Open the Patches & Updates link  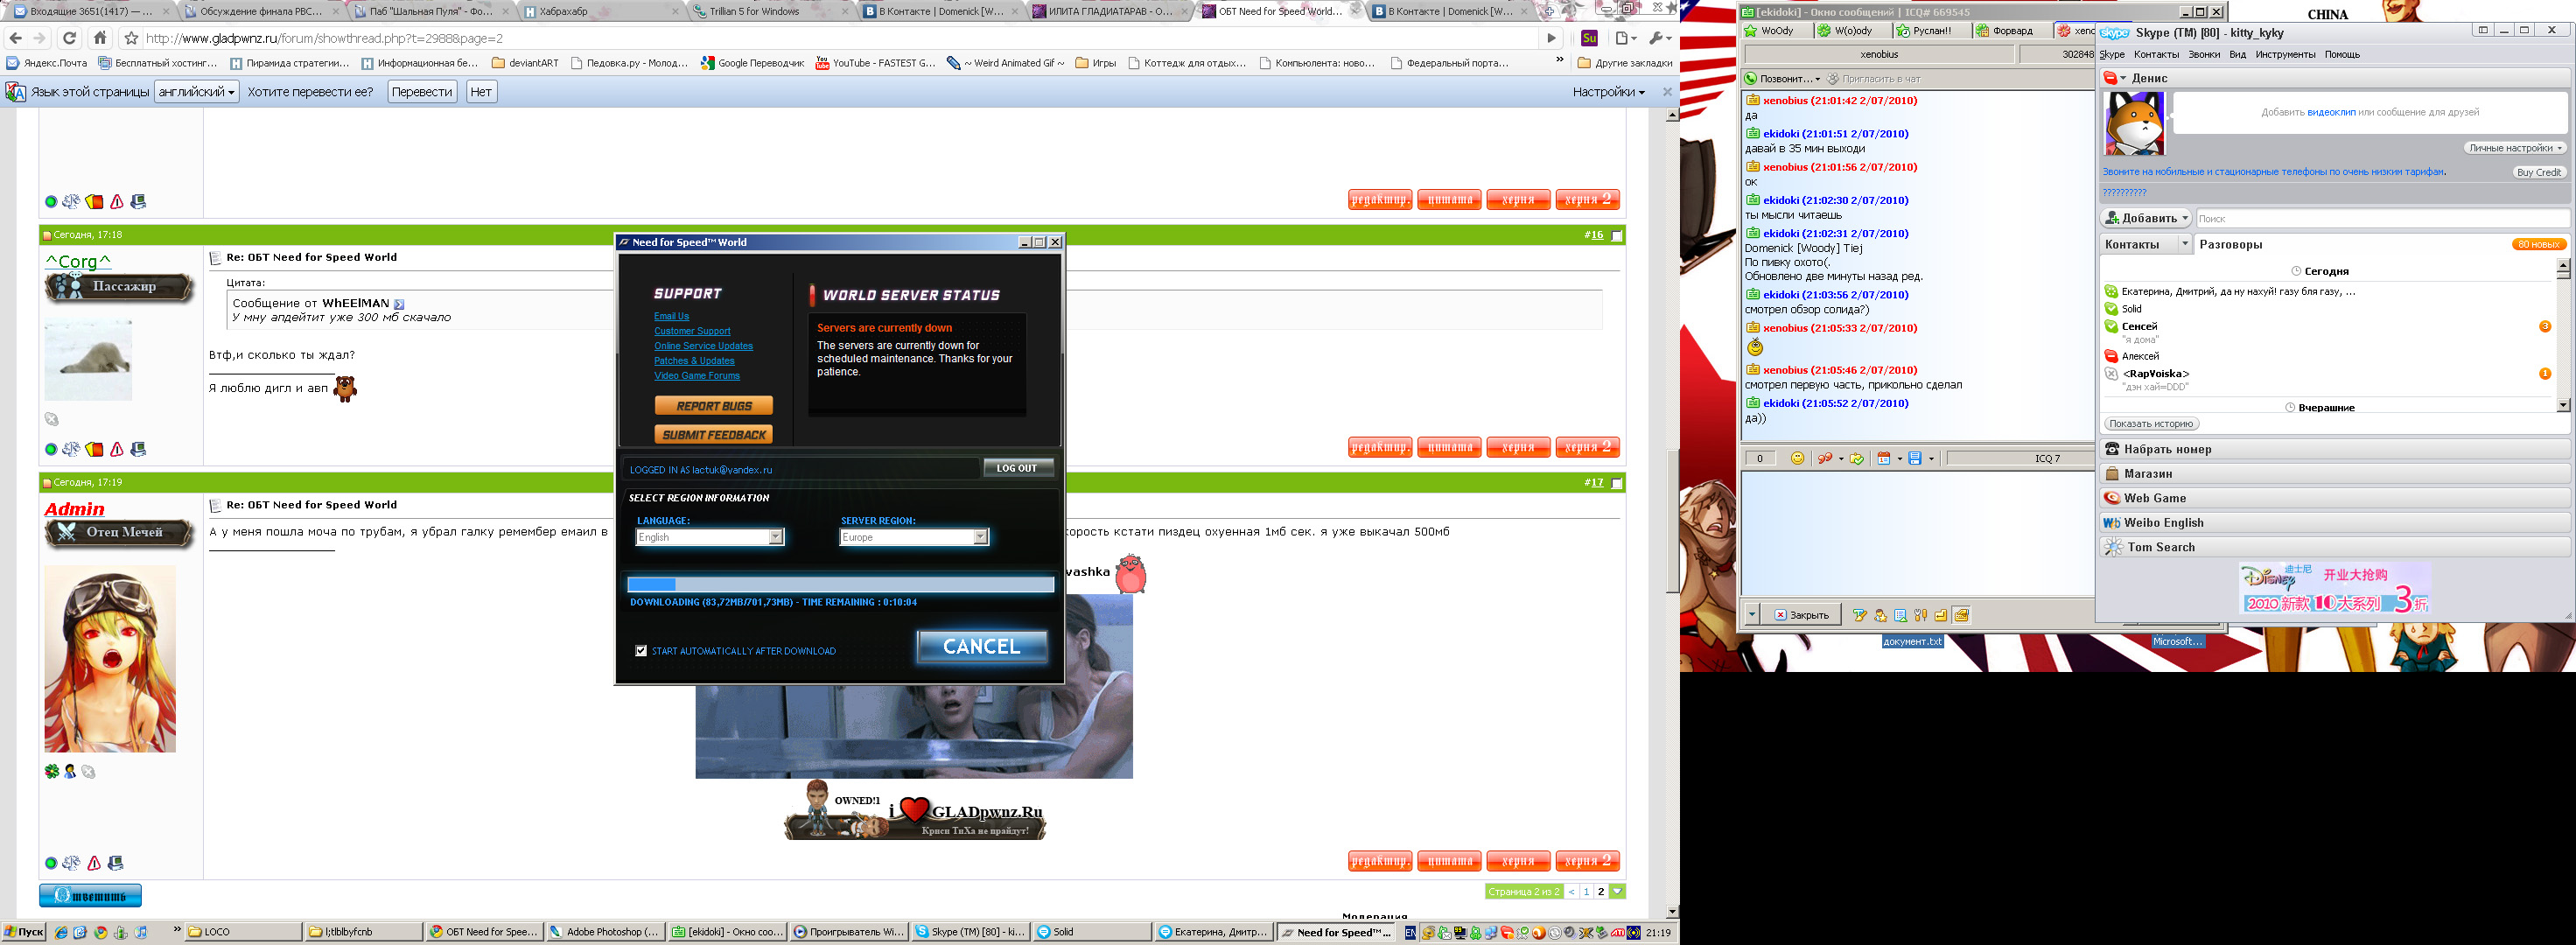(x=694, y=361)
